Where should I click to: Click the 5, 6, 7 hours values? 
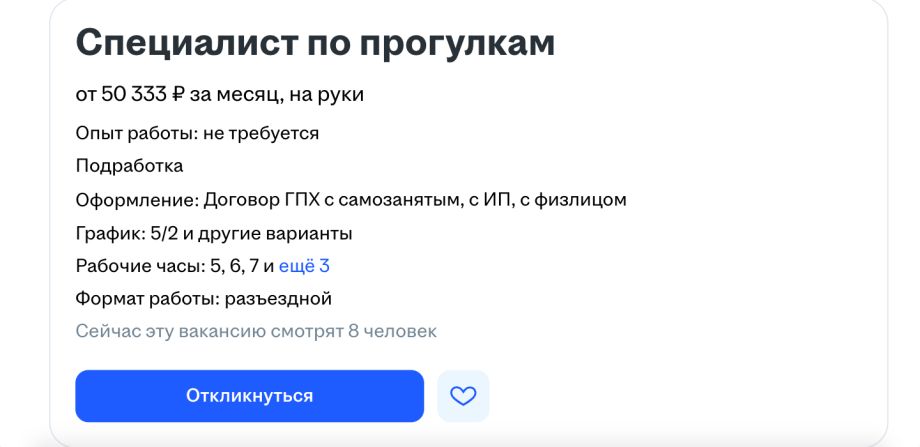coord(234,266)
